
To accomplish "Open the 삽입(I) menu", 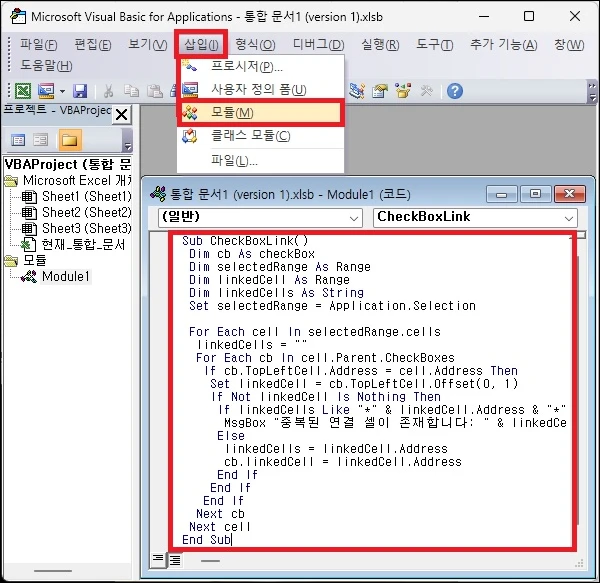I will pyautogui.click(x=201, y=44).
